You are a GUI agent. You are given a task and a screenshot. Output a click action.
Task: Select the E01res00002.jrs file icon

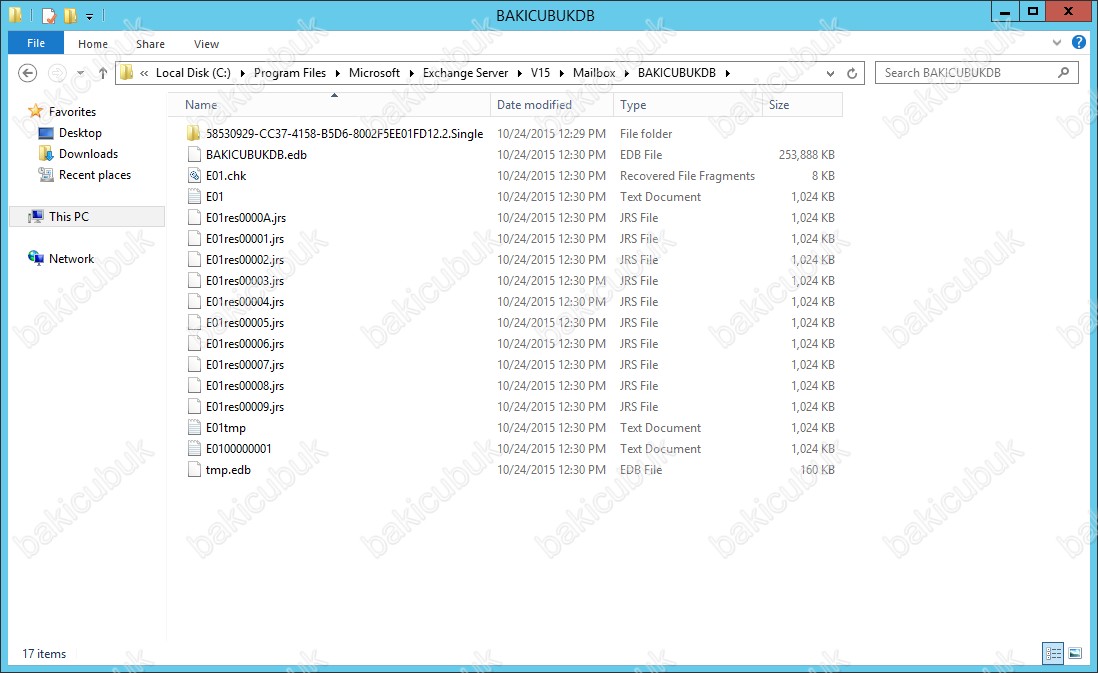(x=194, y=259)
